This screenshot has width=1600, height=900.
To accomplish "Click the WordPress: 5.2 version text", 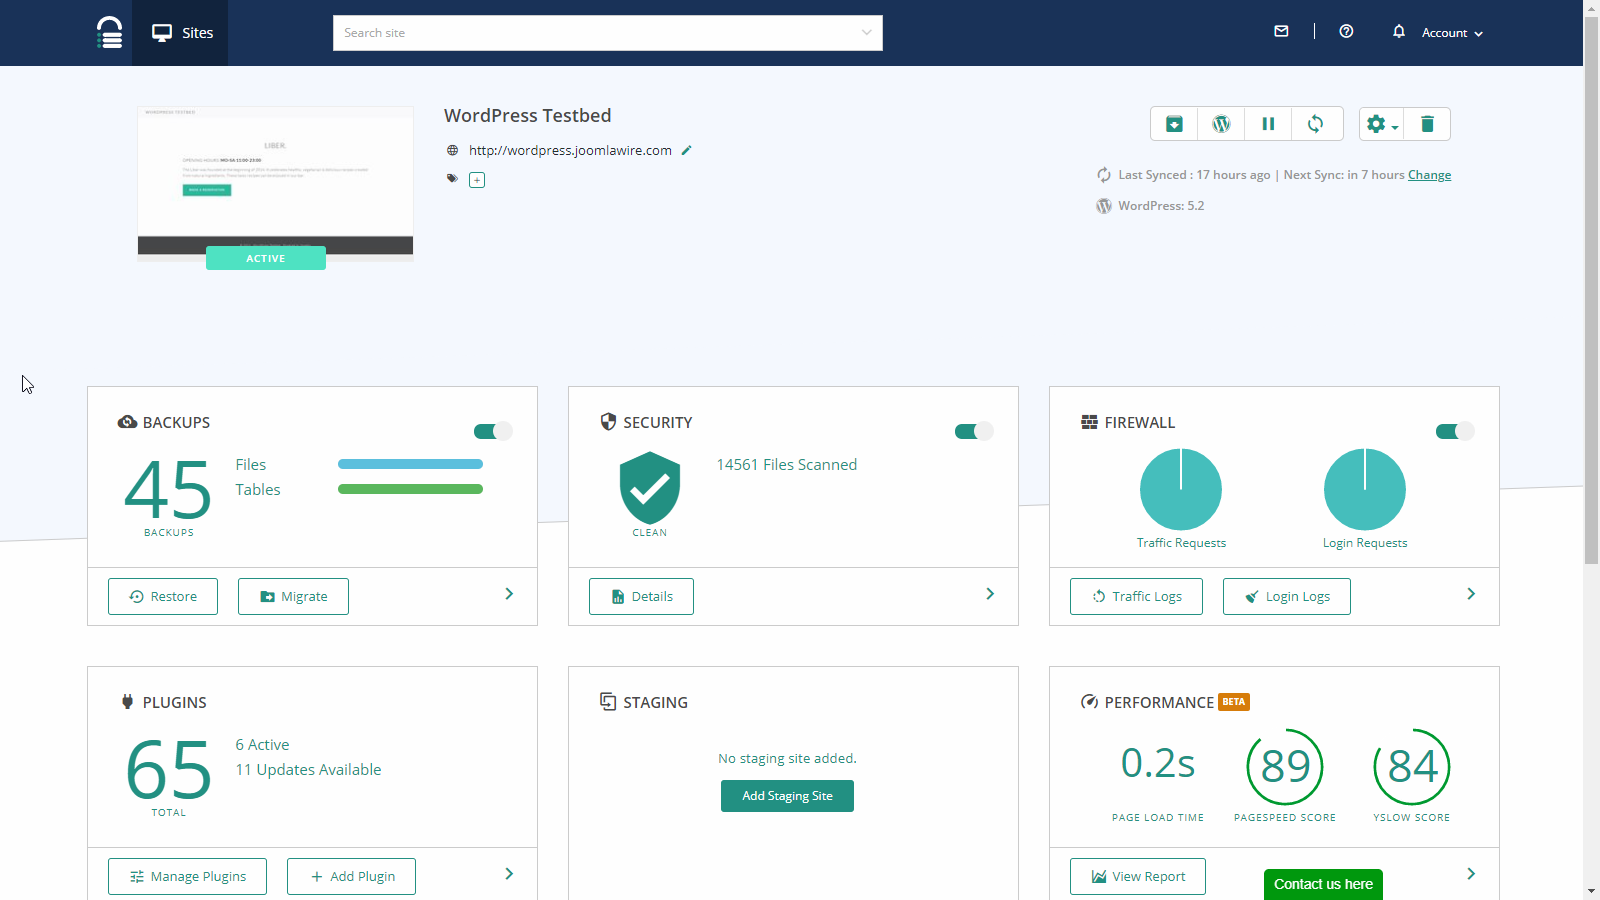I will [x=1160, y=206].
